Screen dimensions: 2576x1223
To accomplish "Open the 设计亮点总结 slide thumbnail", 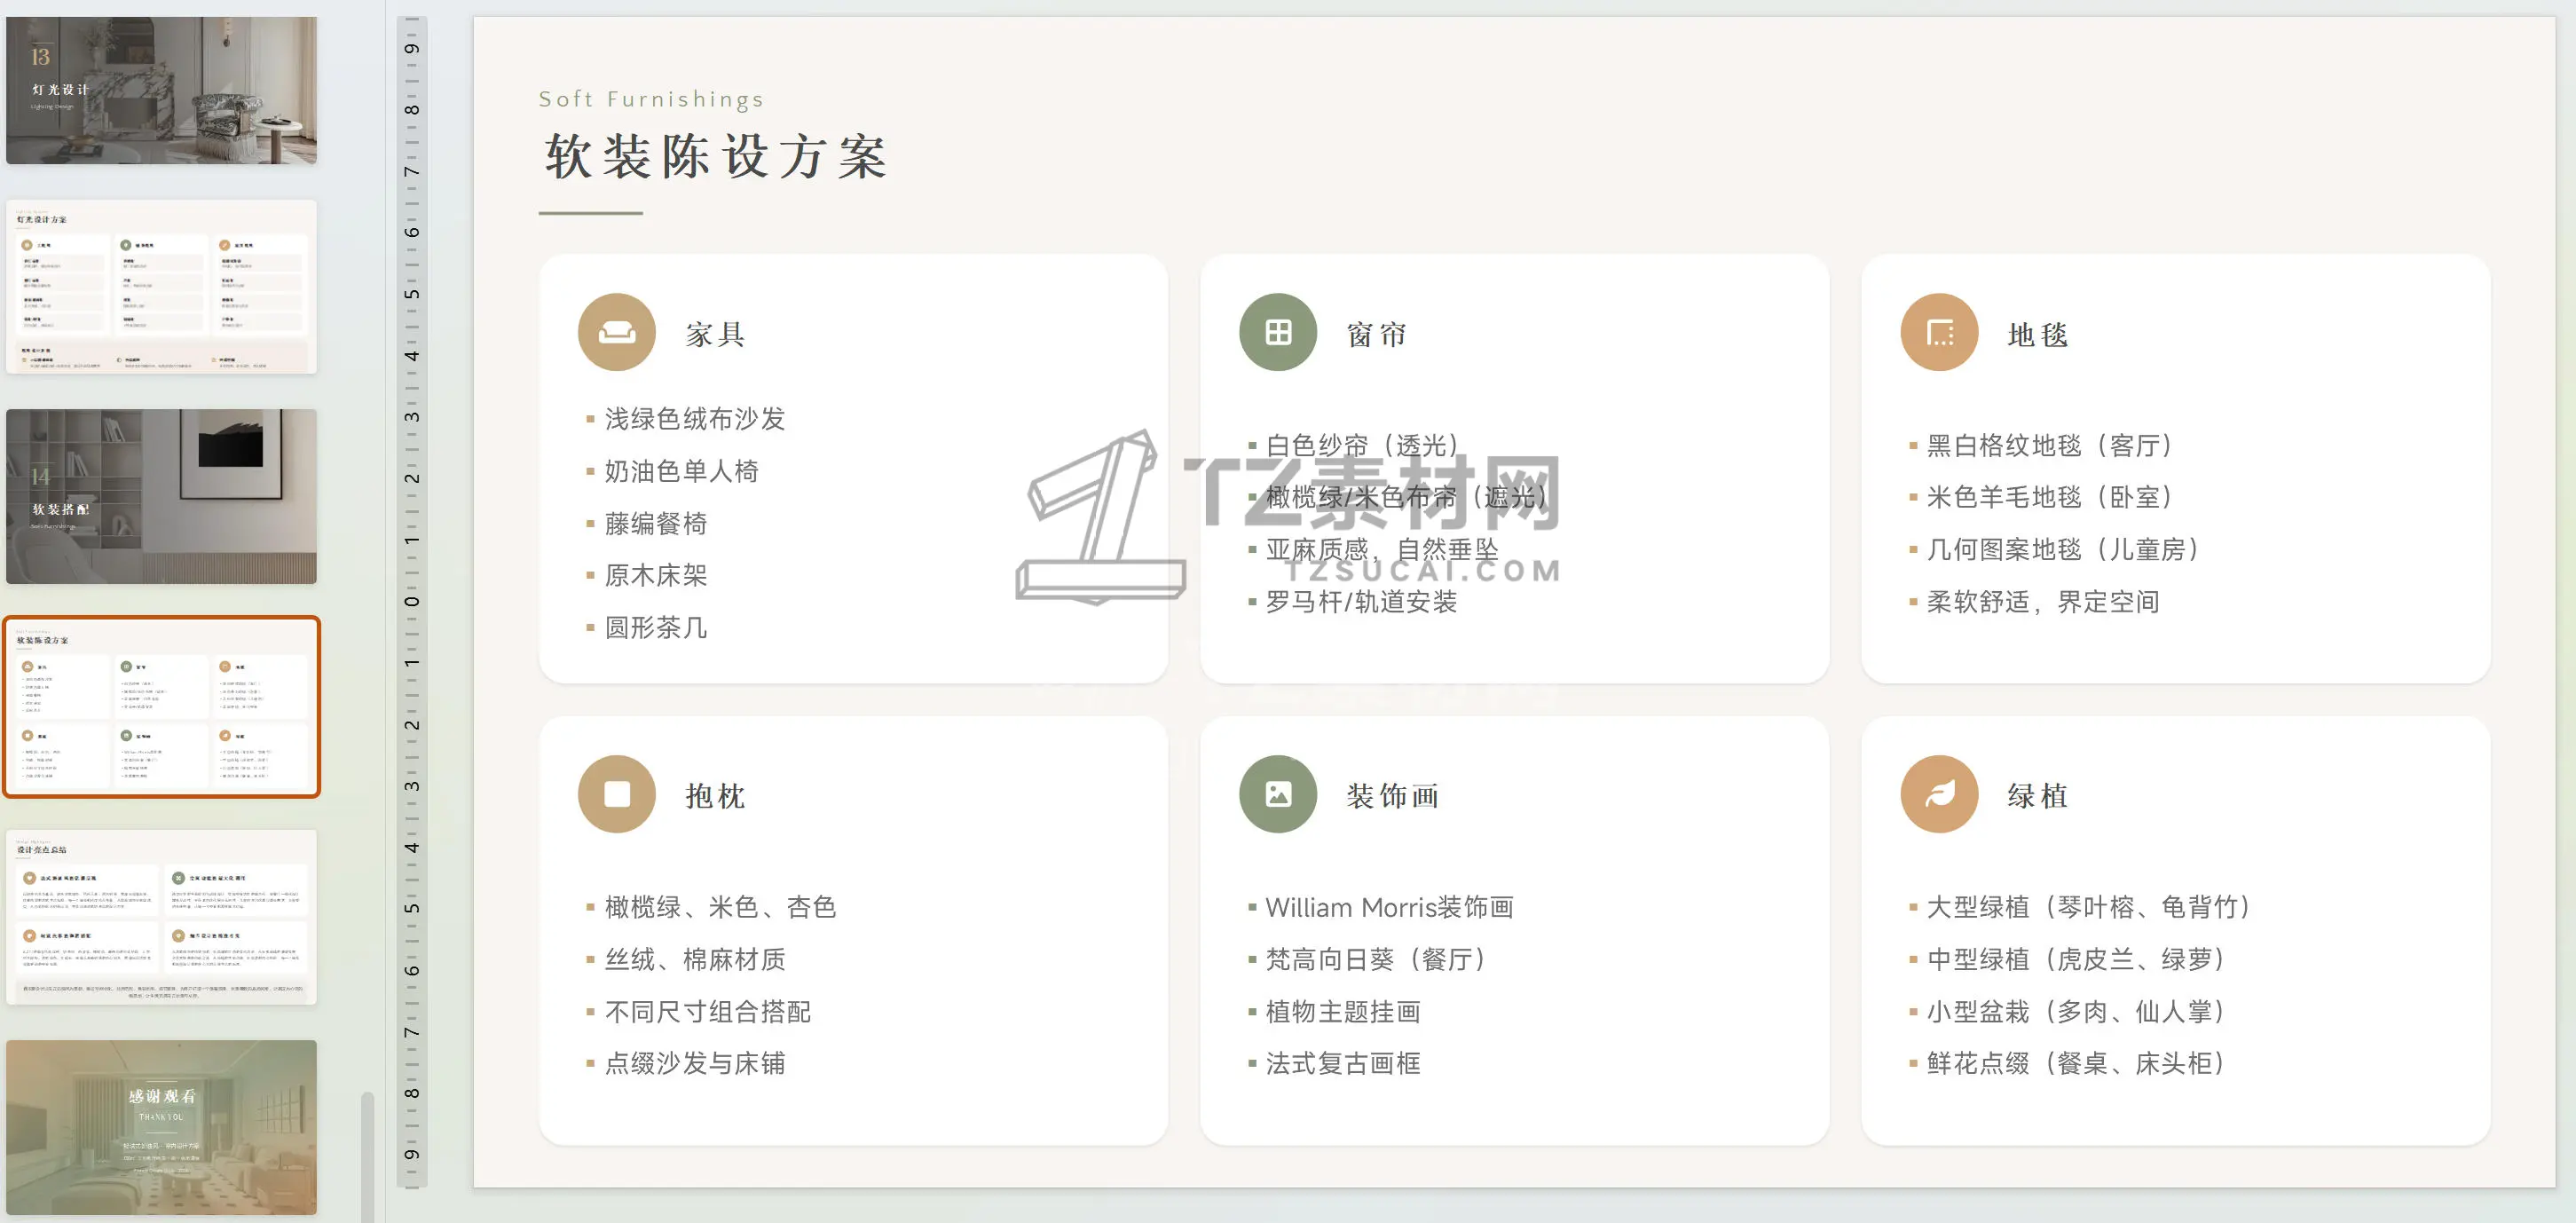I will click(161, 917).
